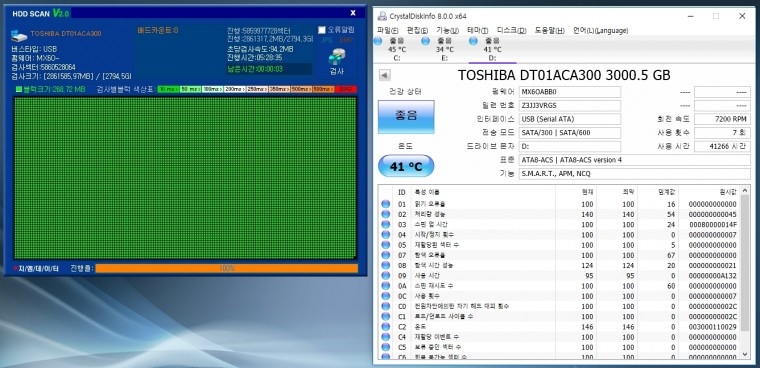
Task: Click the green block size indicator square
Action: pos(19,89)
